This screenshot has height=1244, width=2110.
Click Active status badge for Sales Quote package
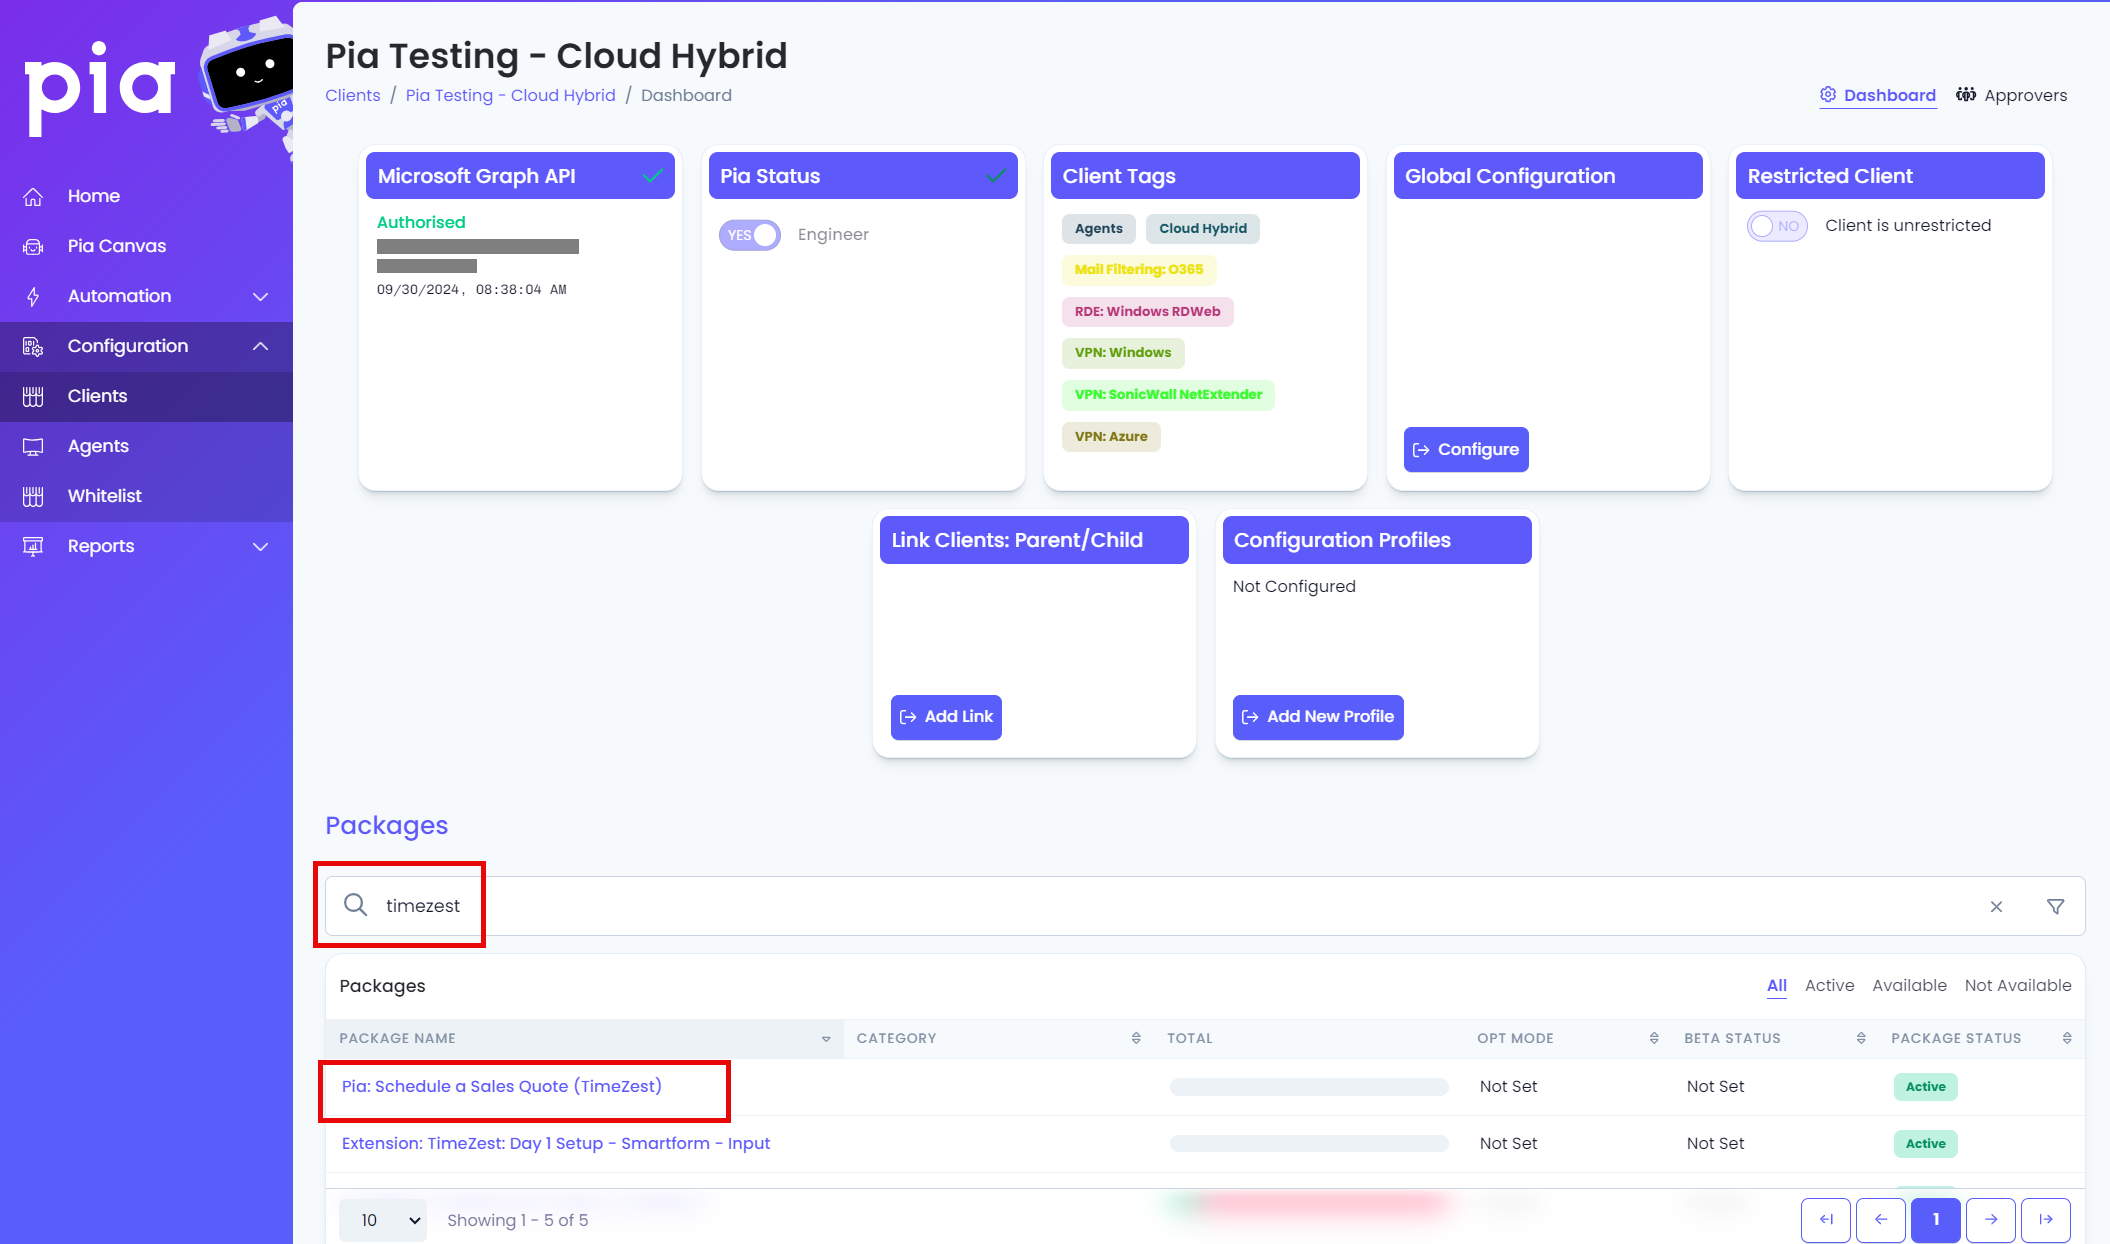tap(1925, 1087)
